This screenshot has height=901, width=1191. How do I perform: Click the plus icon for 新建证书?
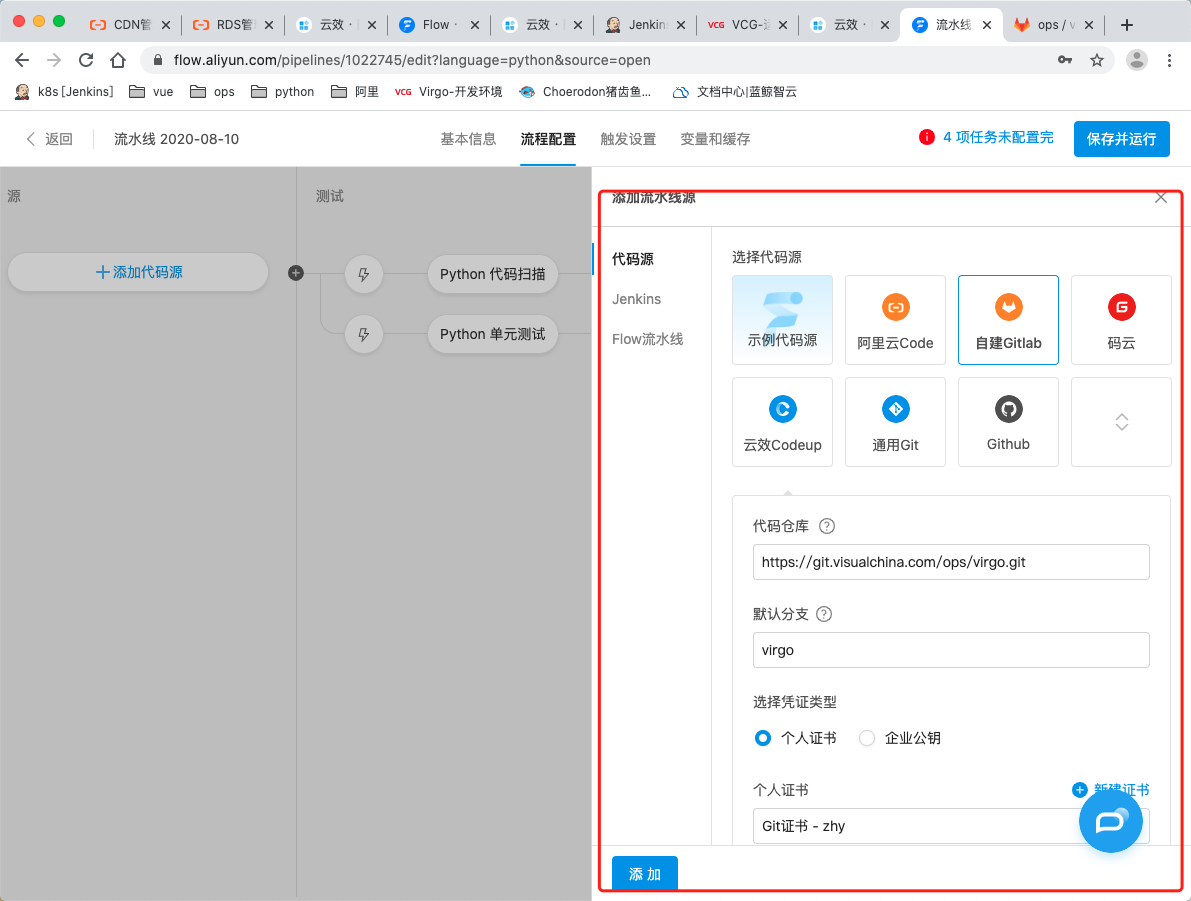click(1079, 790)
